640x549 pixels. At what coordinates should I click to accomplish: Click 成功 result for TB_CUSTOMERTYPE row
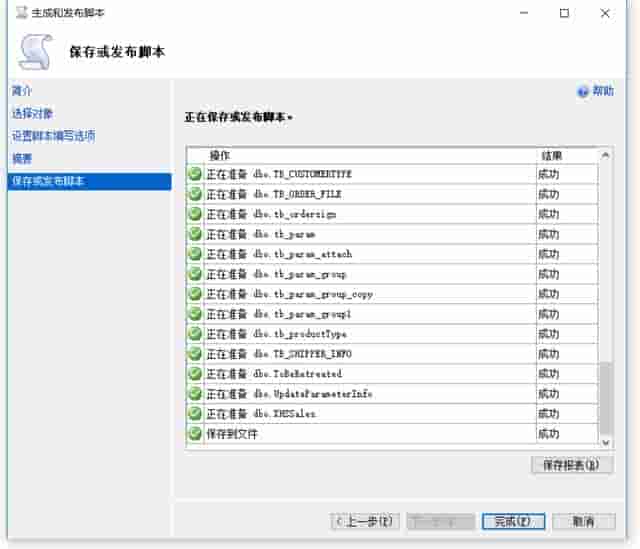(x=548, y=174)
